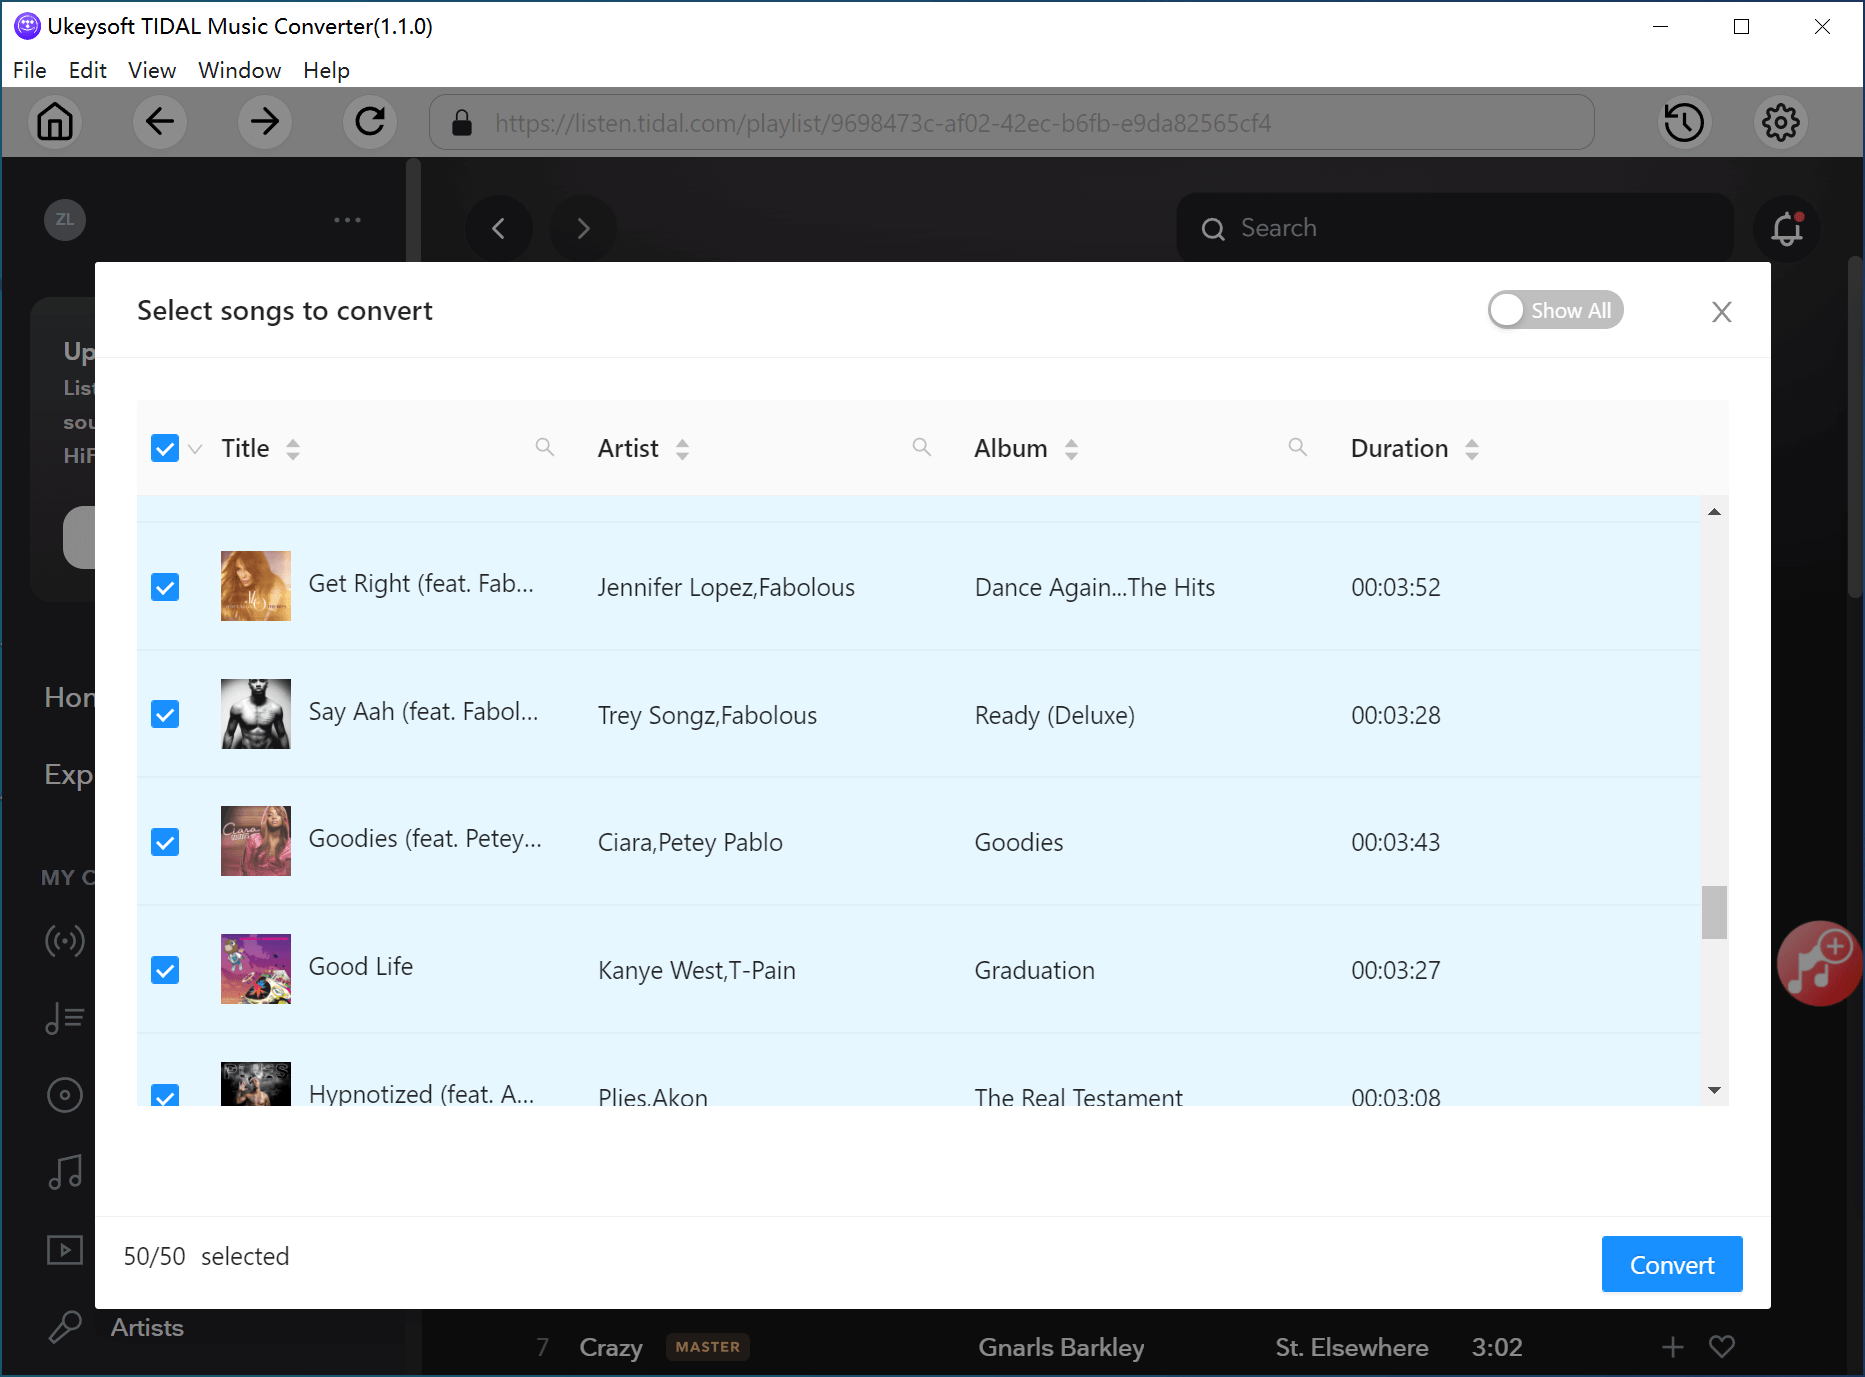Sort songs by Duration column arrows
The image size is (1865, 1377).
[x=1471, y=449]
